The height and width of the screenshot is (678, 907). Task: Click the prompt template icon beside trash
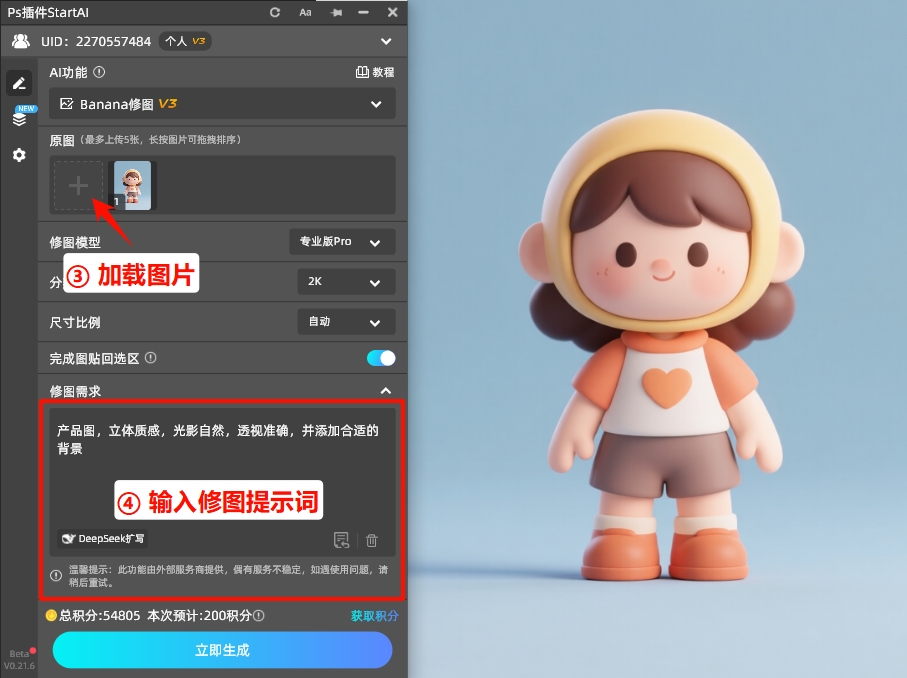(341, 539)
